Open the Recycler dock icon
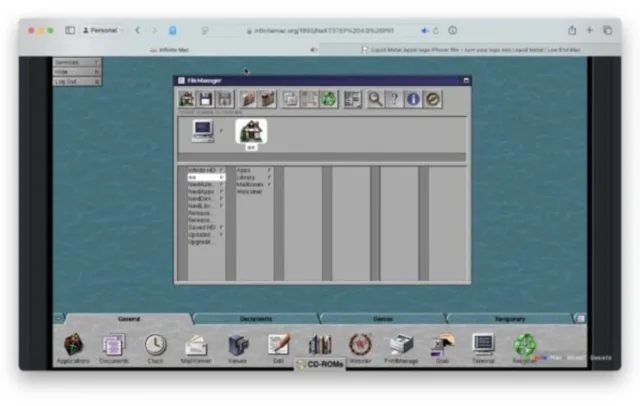 click(x=524, y=345)
